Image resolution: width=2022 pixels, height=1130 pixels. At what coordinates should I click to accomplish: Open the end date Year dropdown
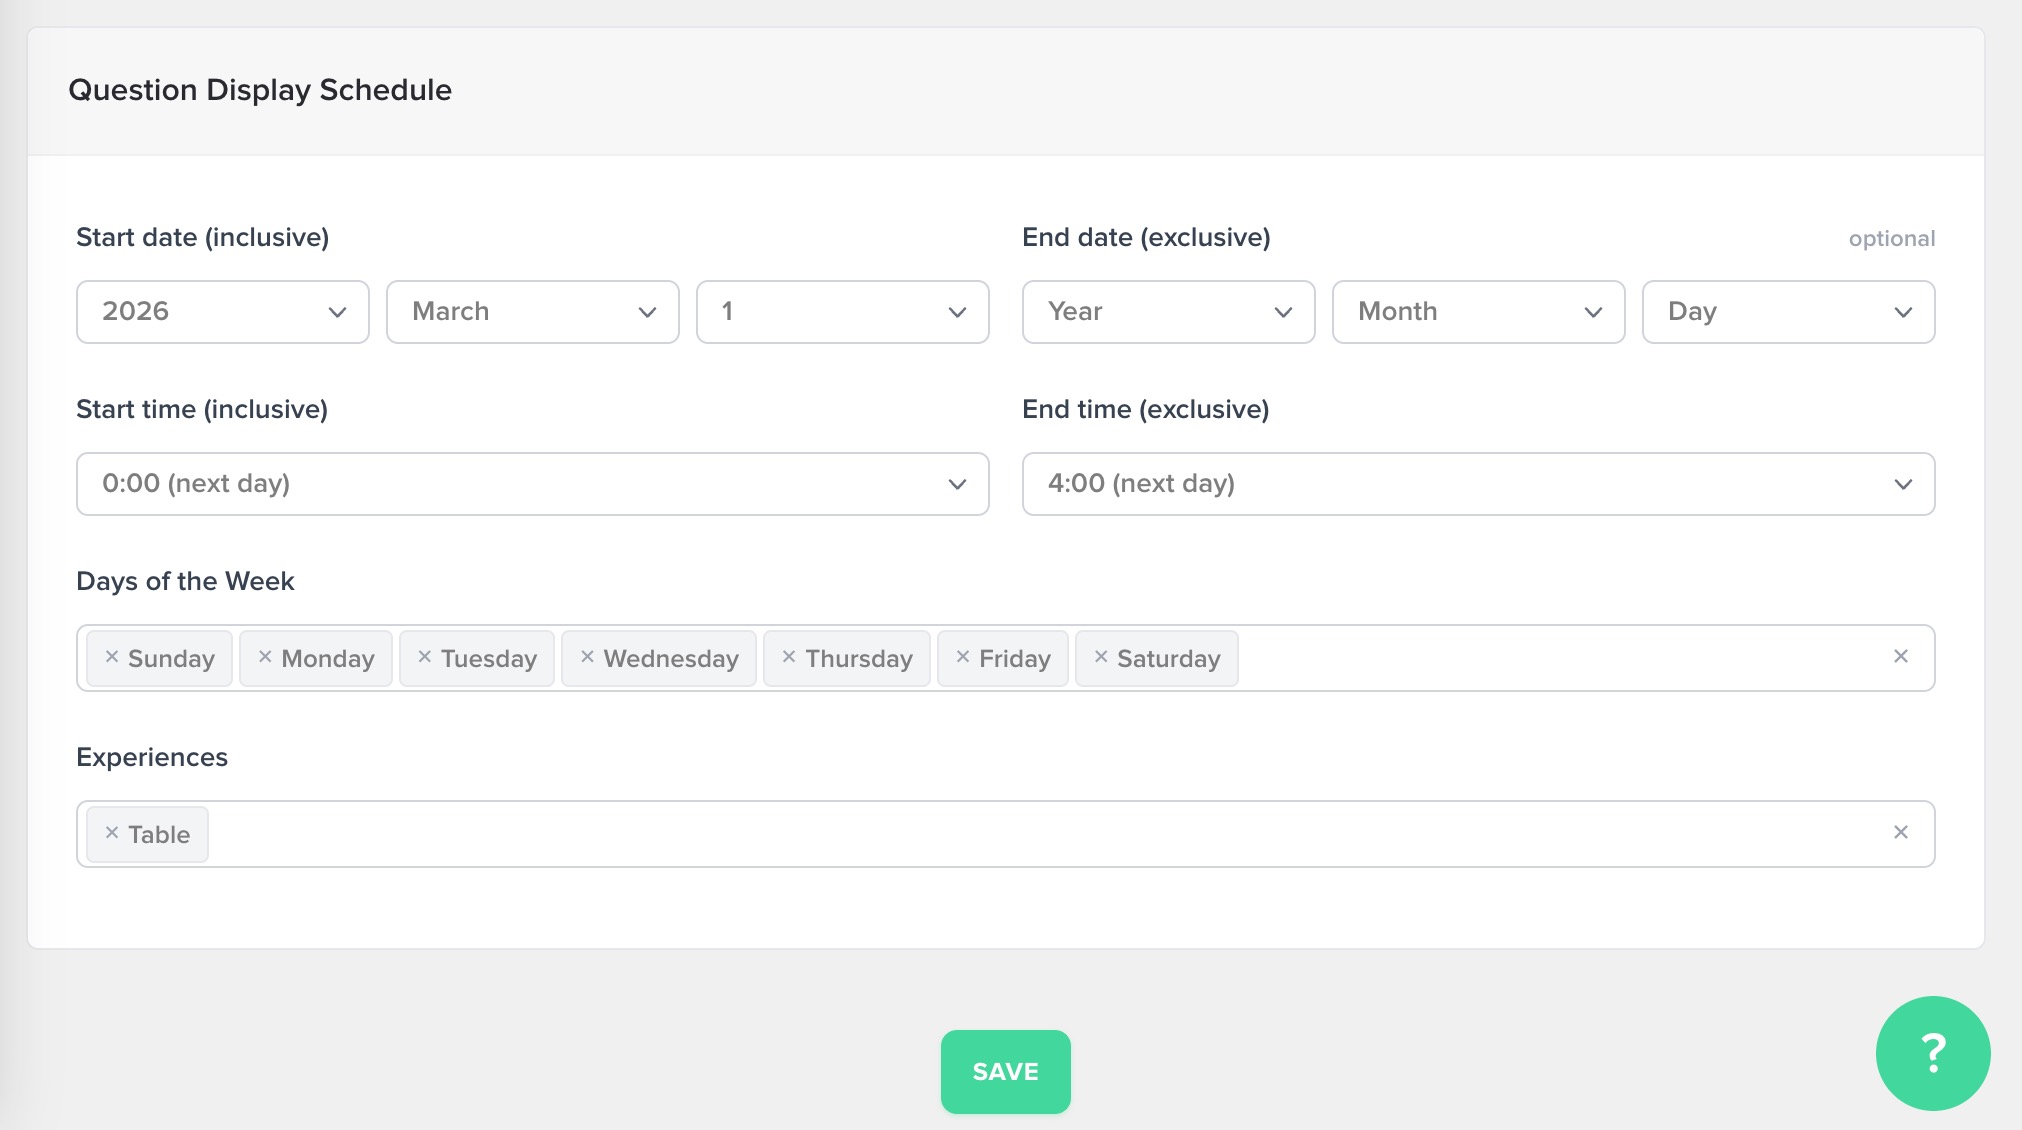1168,312
